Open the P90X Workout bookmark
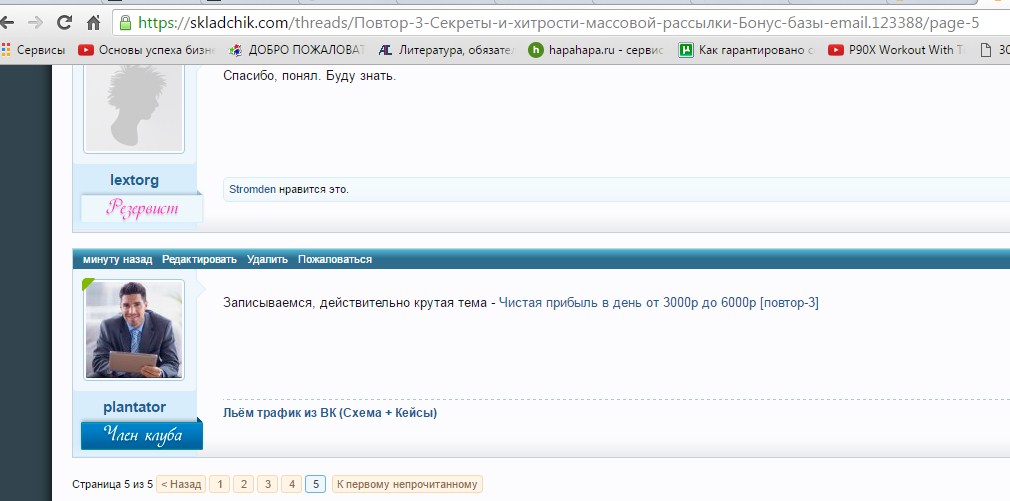The height and width of the screenshot is (501, 1010). pyautogui.click(x=896, y=50)
